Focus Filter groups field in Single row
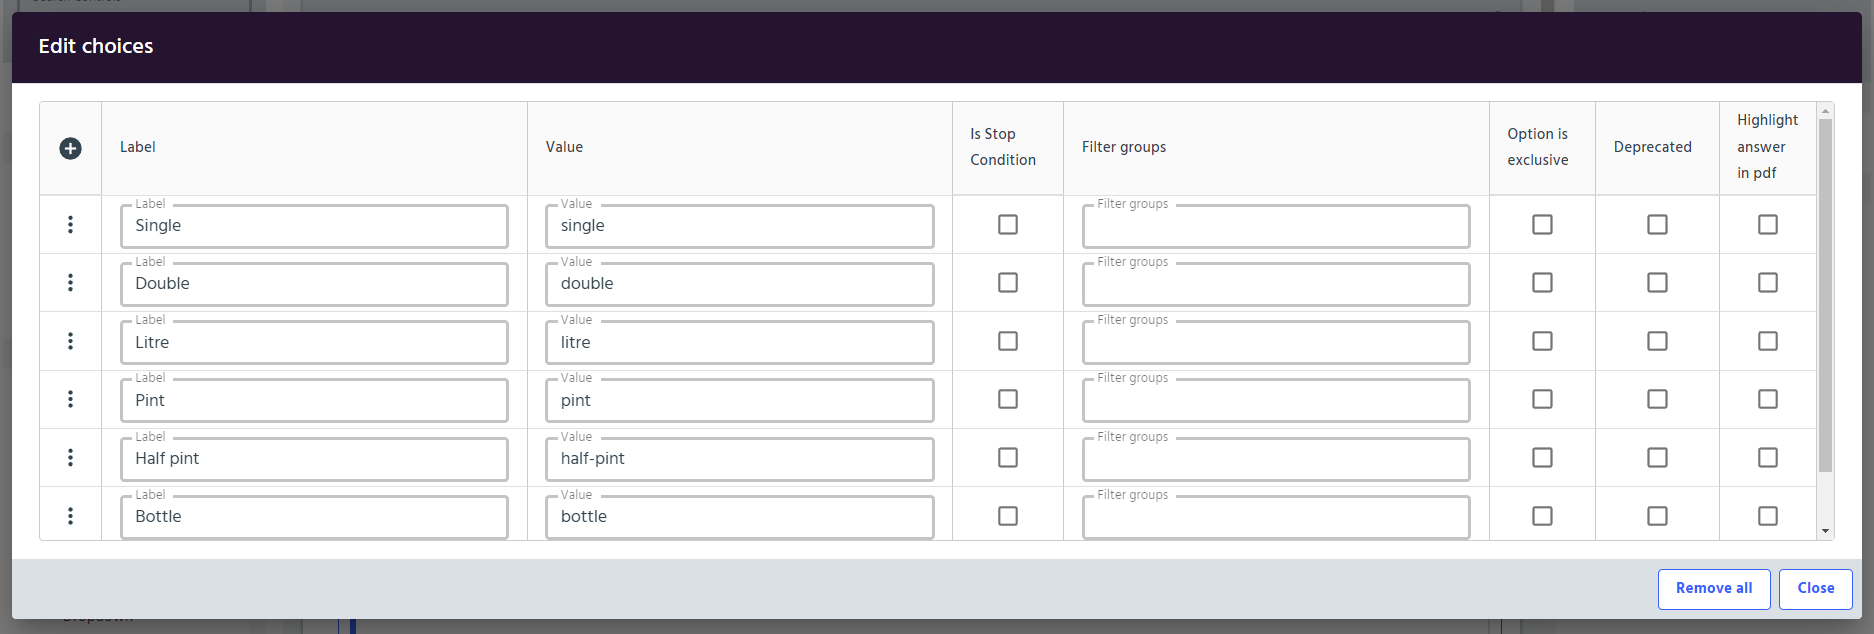 1276,226
